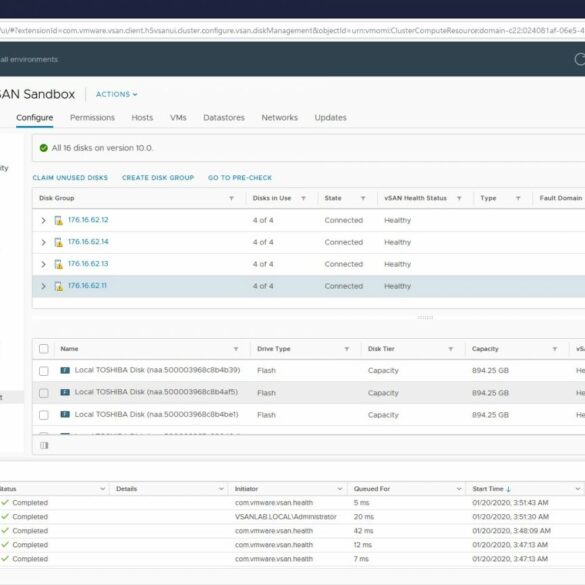The height and width of the screenshot is (585, 585).
Task: Expand disk group 176.16.62.13
Action: pos(43,265)
